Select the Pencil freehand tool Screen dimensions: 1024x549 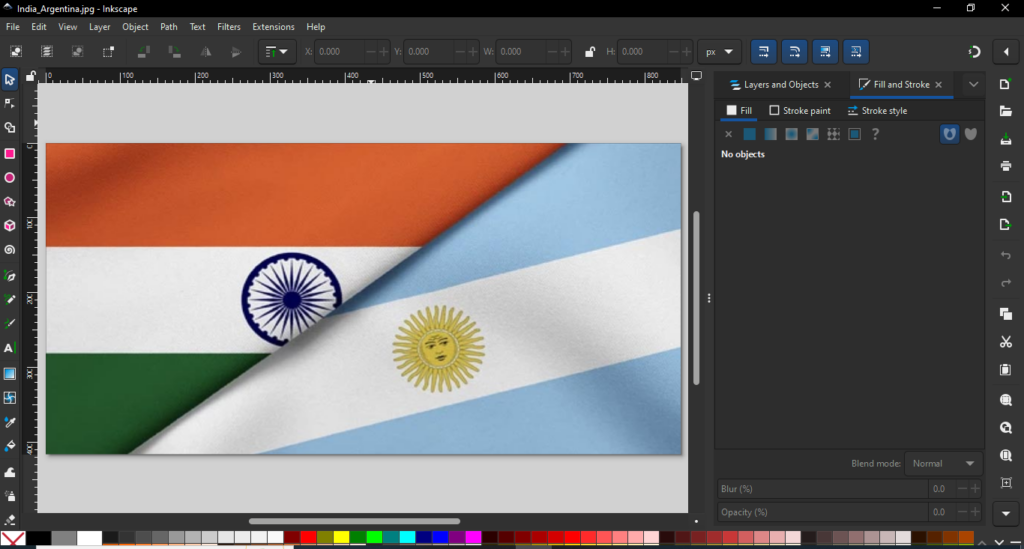point(10,300)
